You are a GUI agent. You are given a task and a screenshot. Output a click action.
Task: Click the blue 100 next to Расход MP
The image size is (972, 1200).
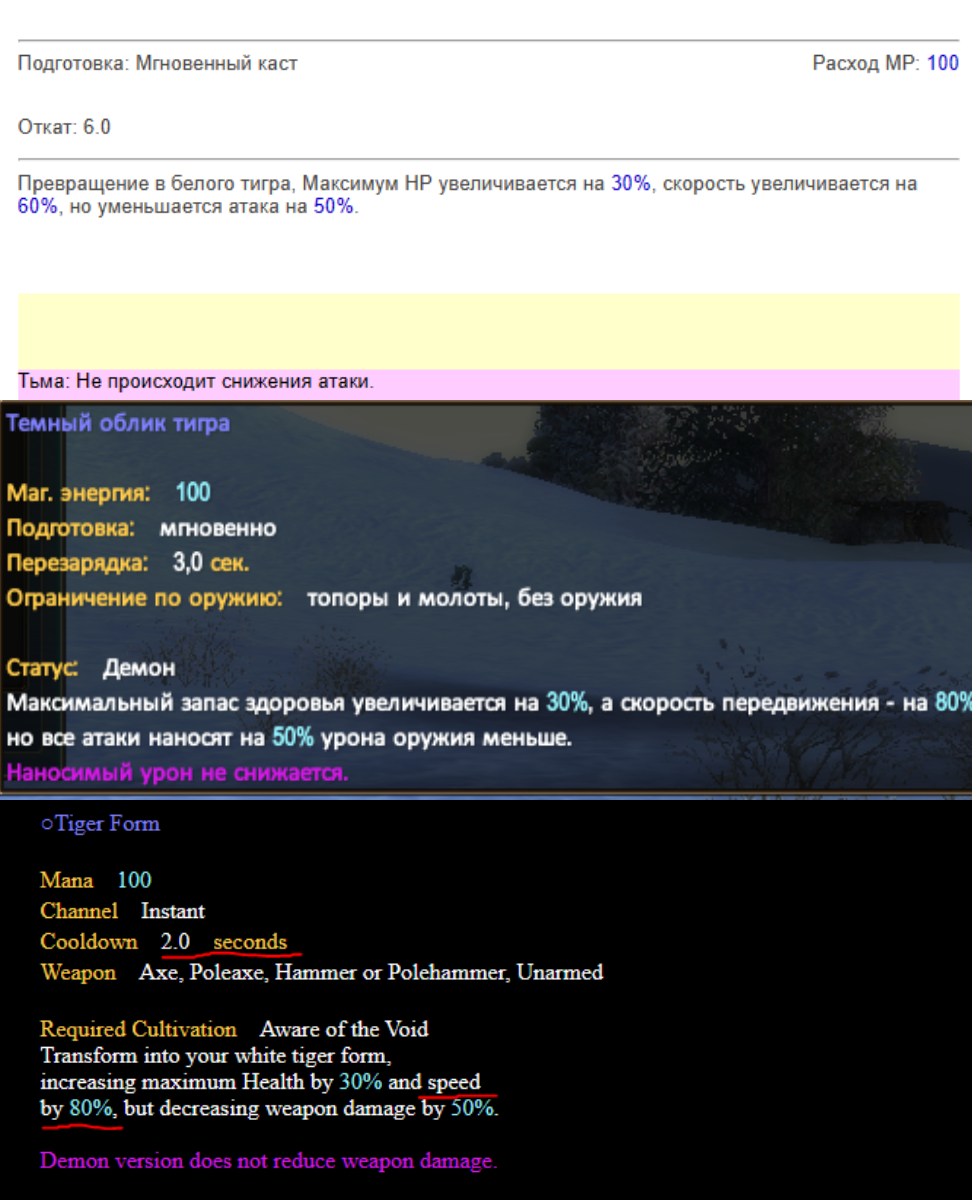(942, 64)
